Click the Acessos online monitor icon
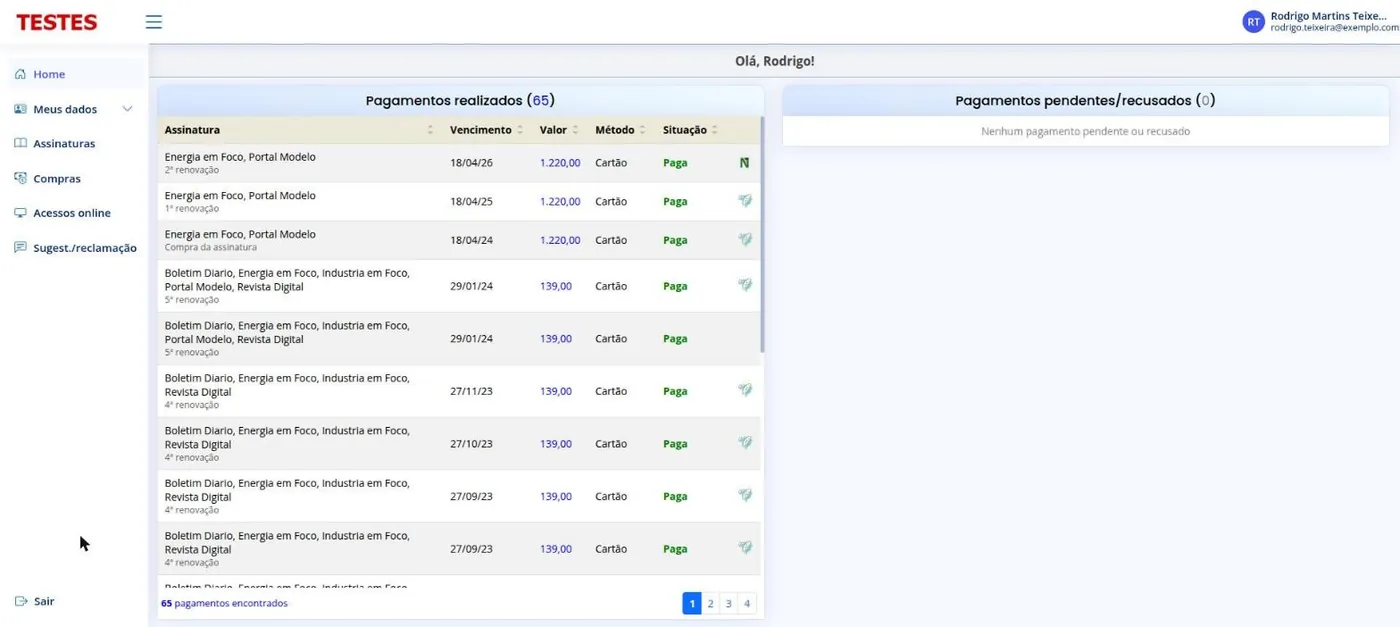Screen dimensions: 1400x627 tap(20, 213)
